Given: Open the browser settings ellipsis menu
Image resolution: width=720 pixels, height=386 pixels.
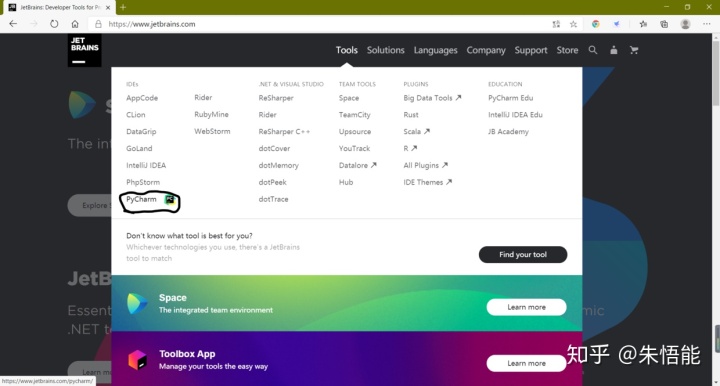Looking at the screenshot, I should pyautogui.click(x=706, y=24).
